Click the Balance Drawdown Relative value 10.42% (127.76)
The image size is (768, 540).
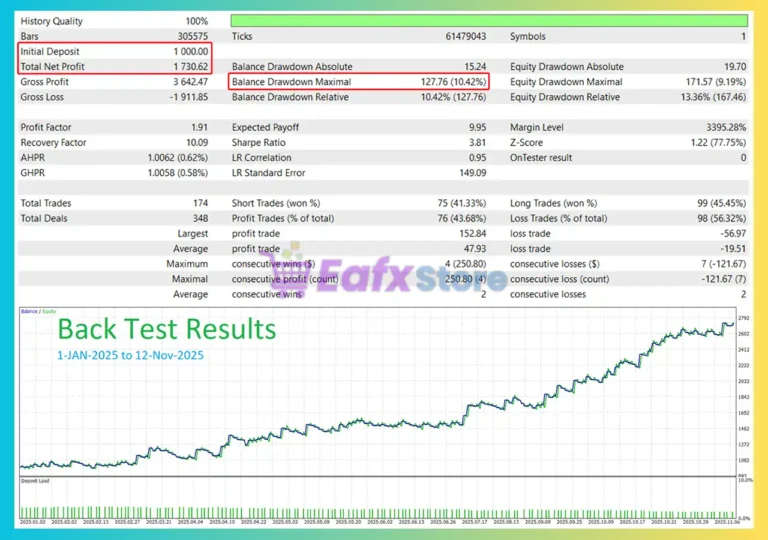(454, 97)
